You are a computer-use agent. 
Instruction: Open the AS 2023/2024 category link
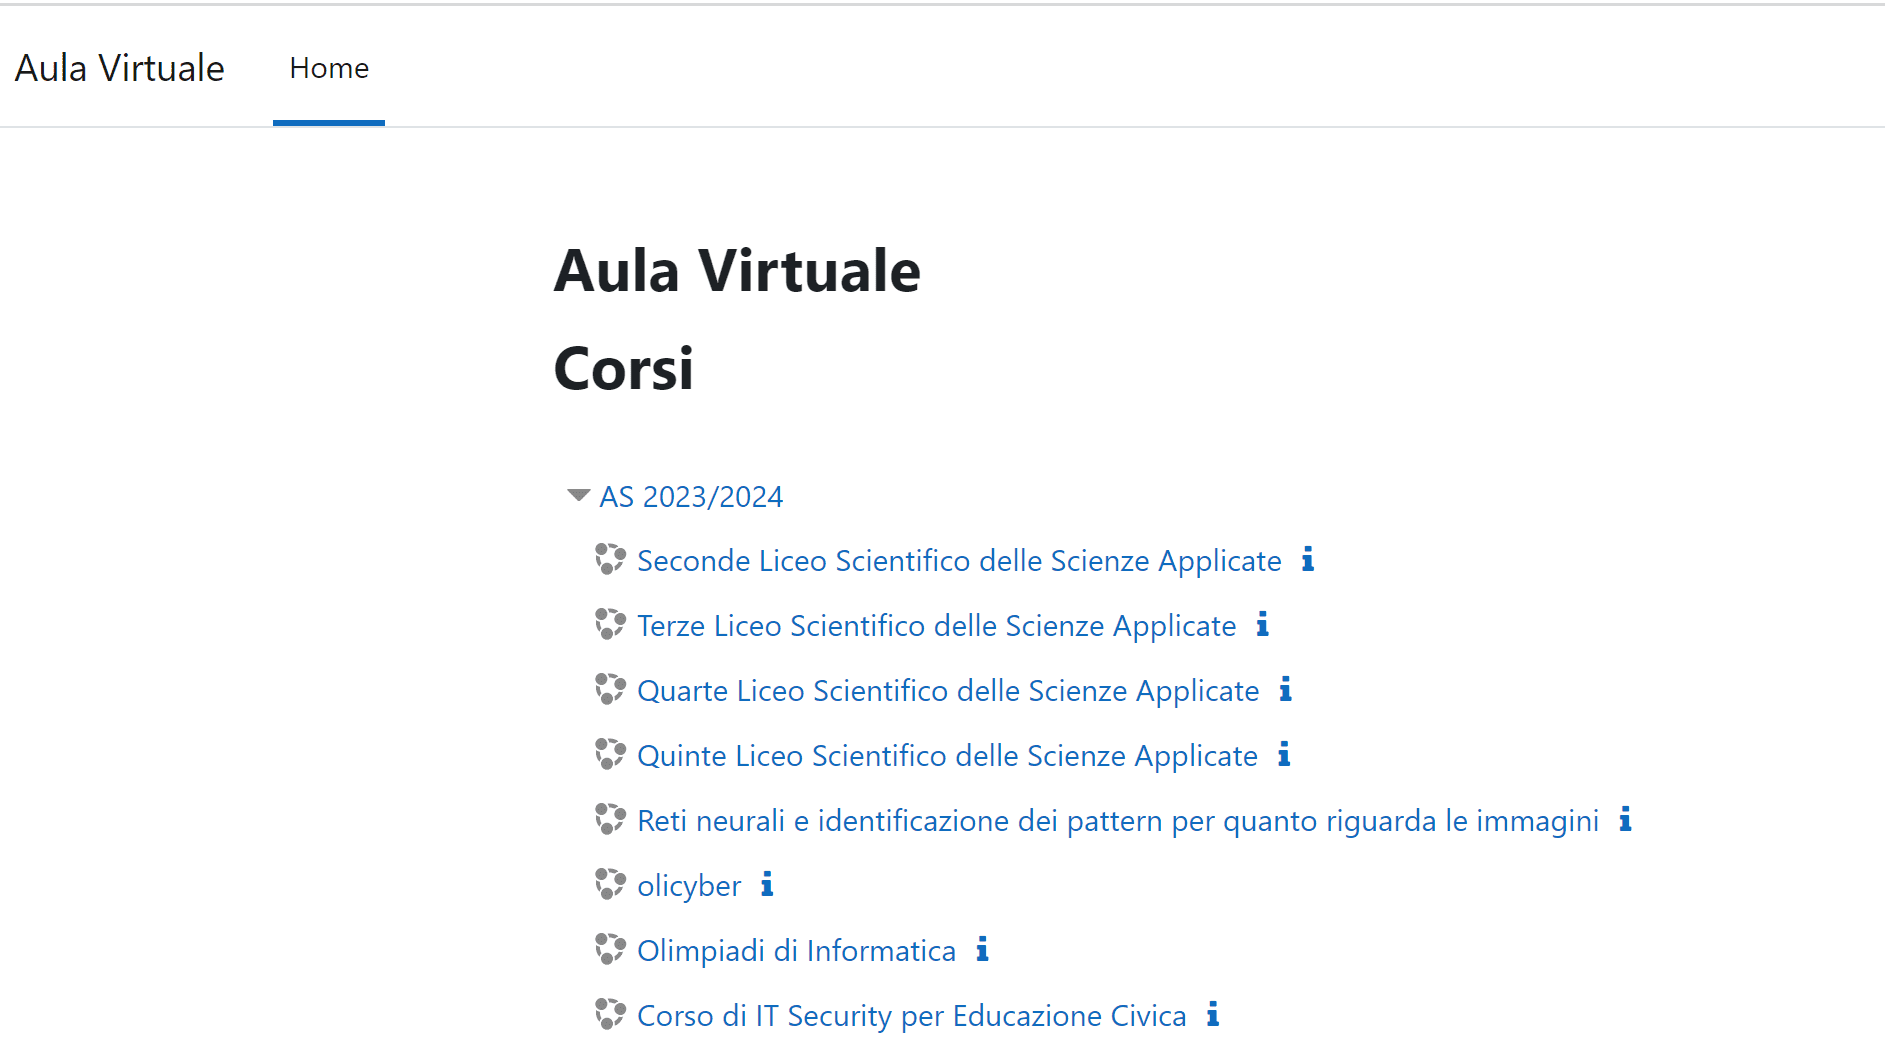pos(691,497)
